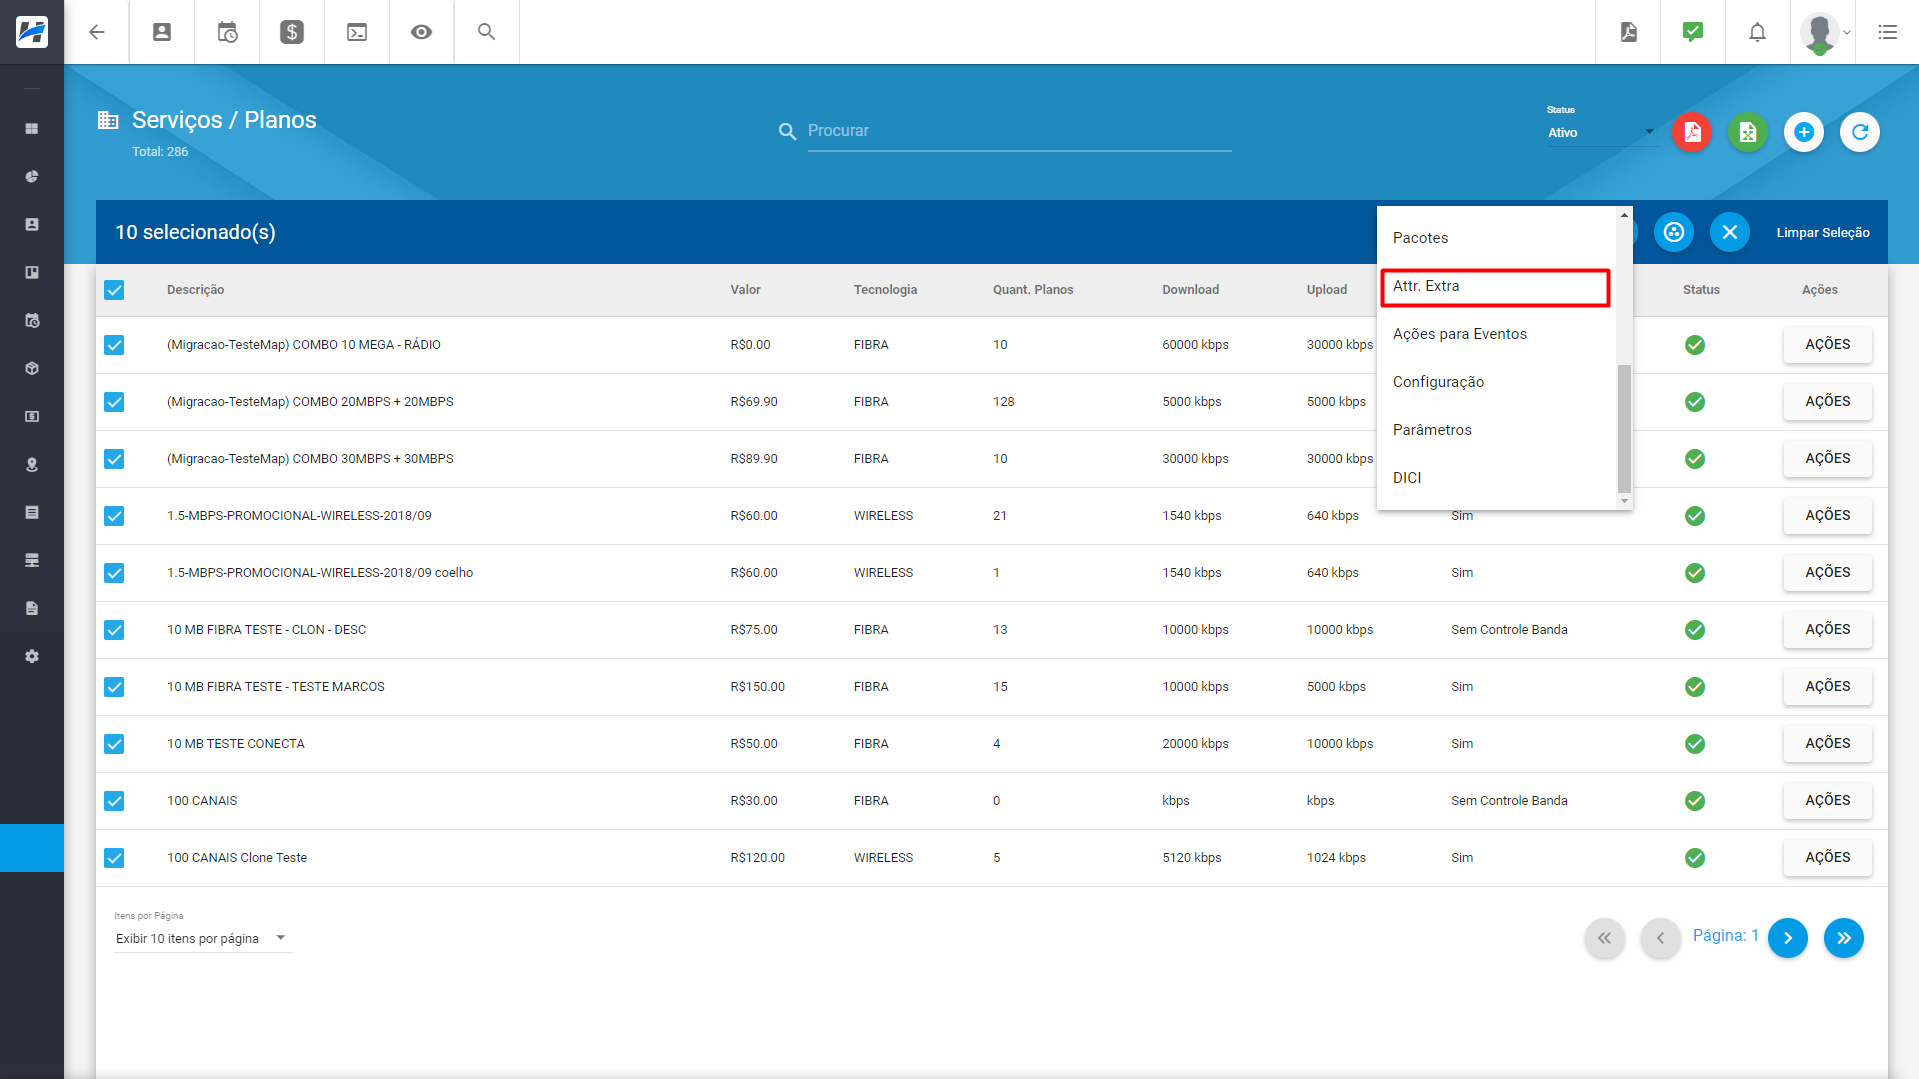Toggle the select-all header checkbox
Screen dimensions: 1919x1079
tap(114, 290)
